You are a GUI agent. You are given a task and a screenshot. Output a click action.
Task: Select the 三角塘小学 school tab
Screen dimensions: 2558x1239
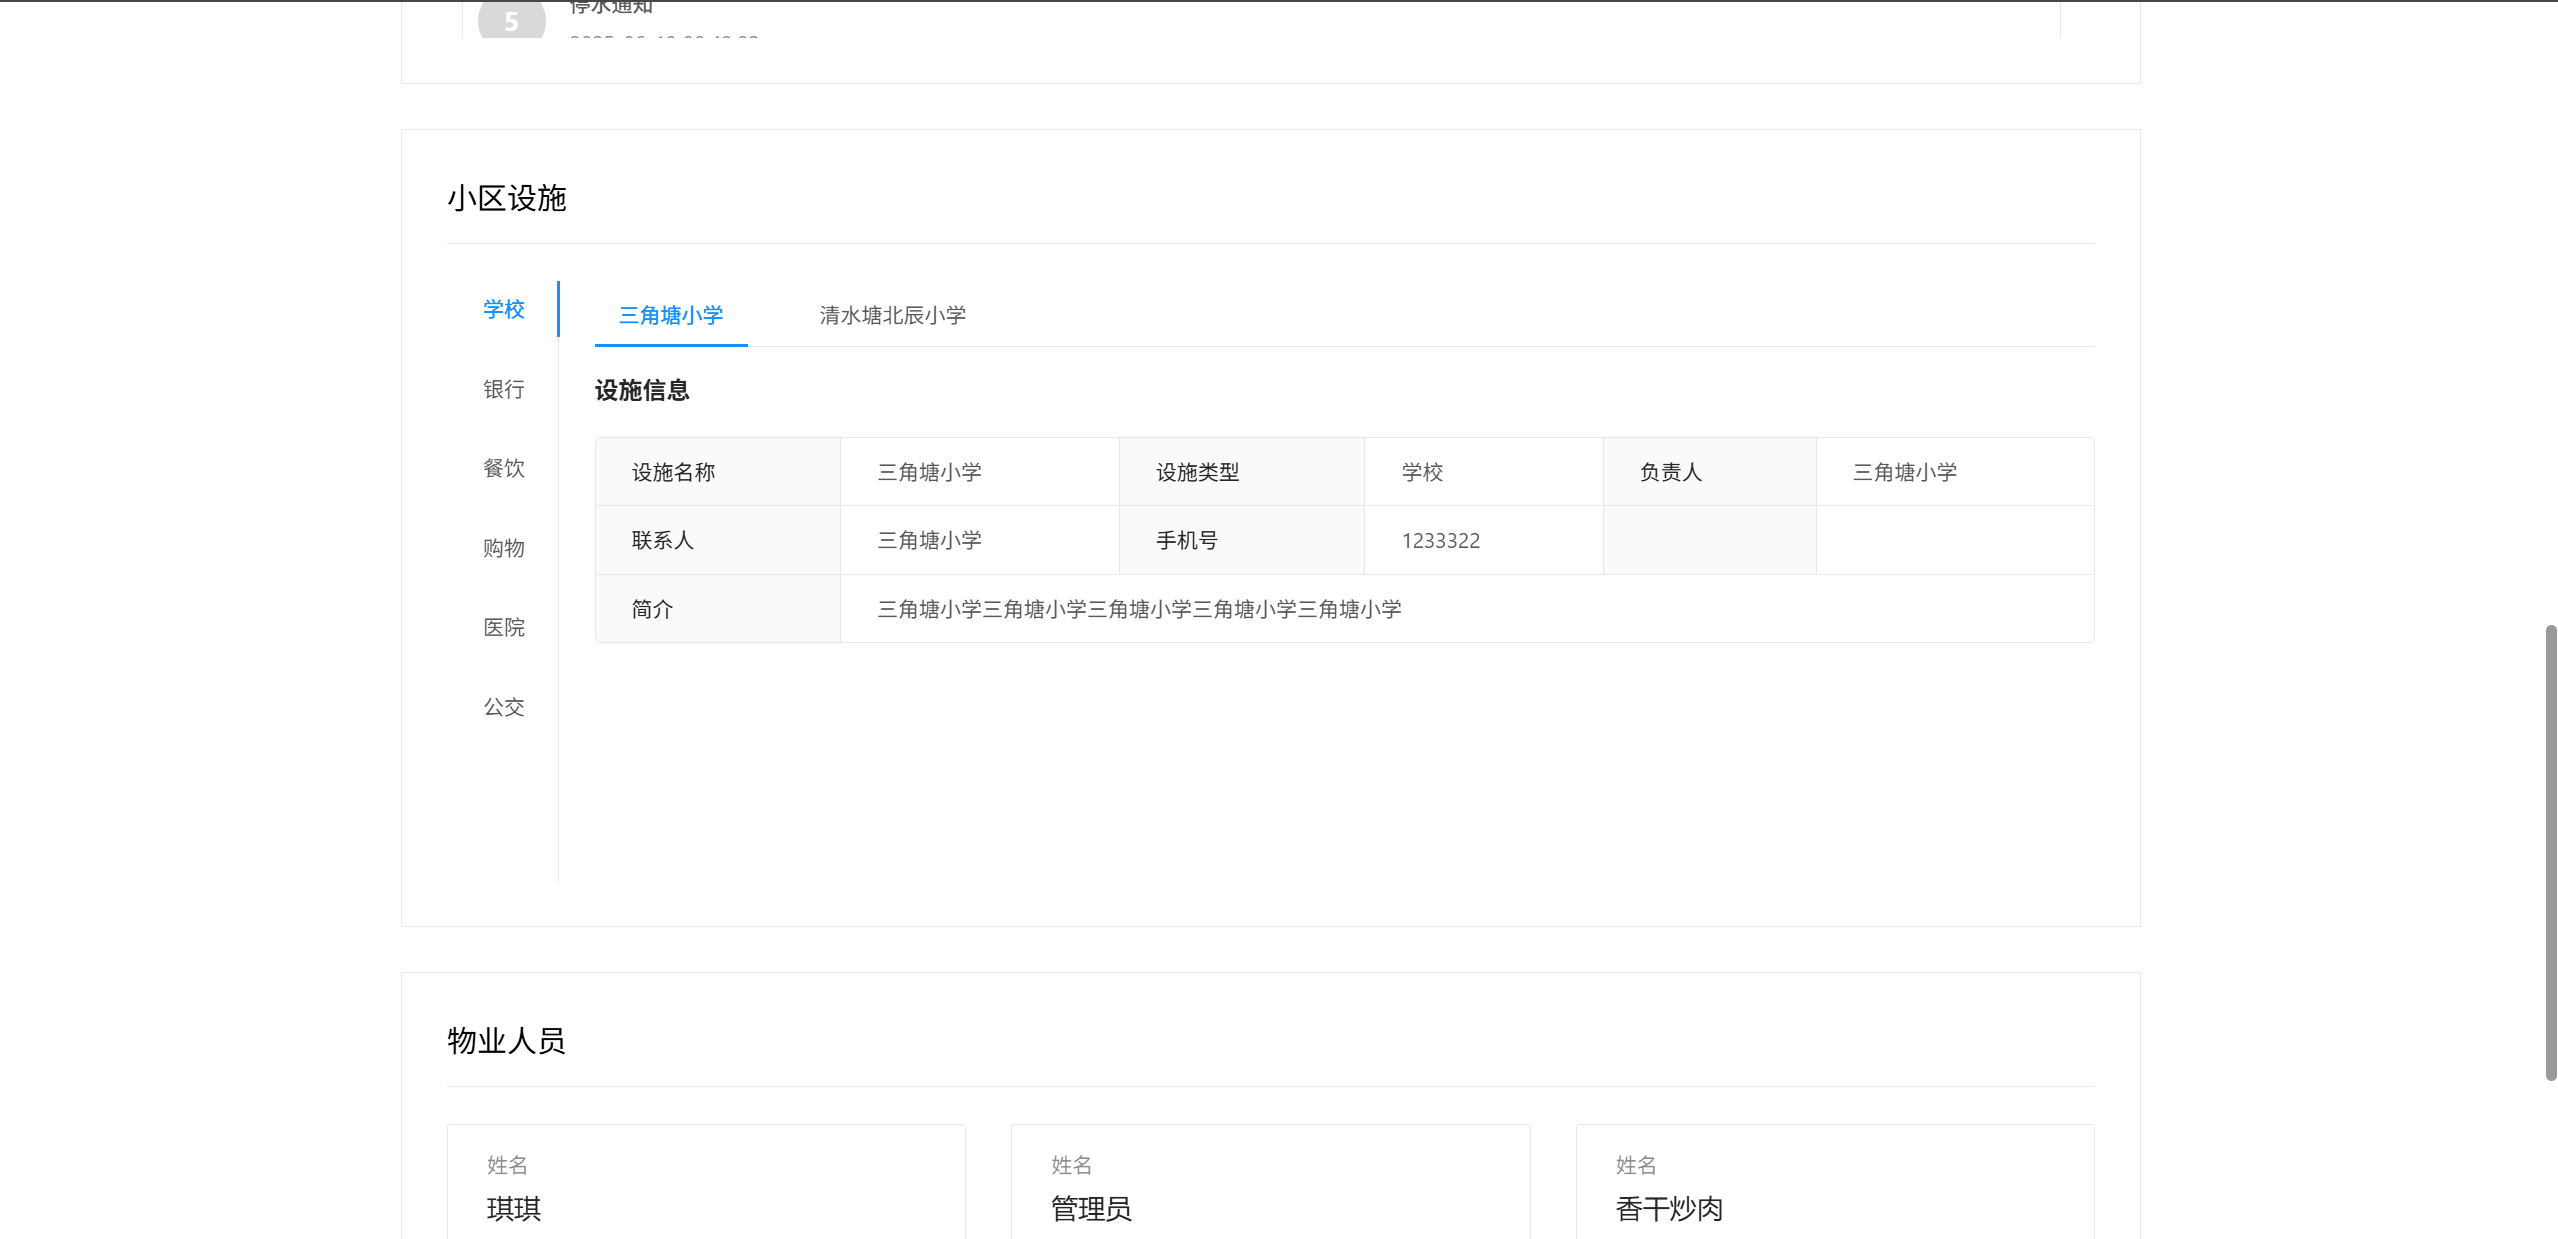(x=671, y=315)
